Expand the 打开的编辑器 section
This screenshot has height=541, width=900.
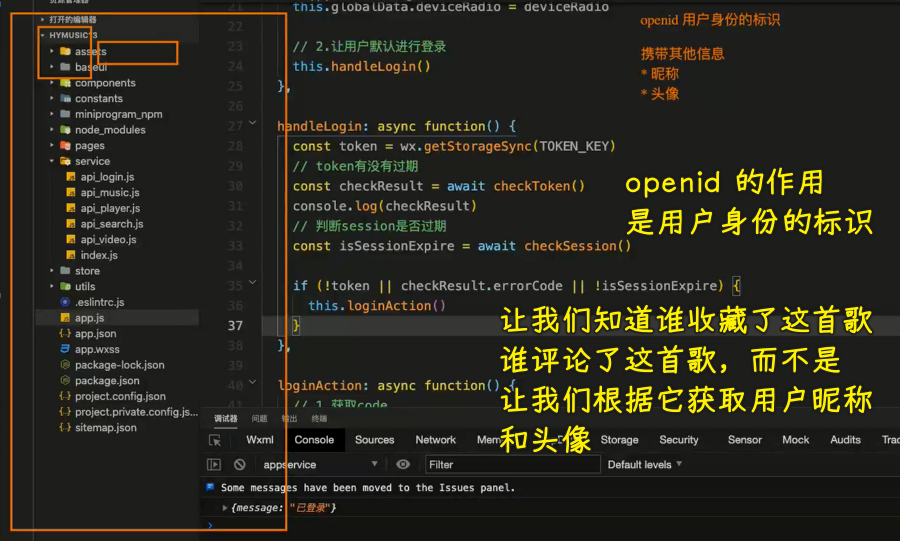coord(42,20)
